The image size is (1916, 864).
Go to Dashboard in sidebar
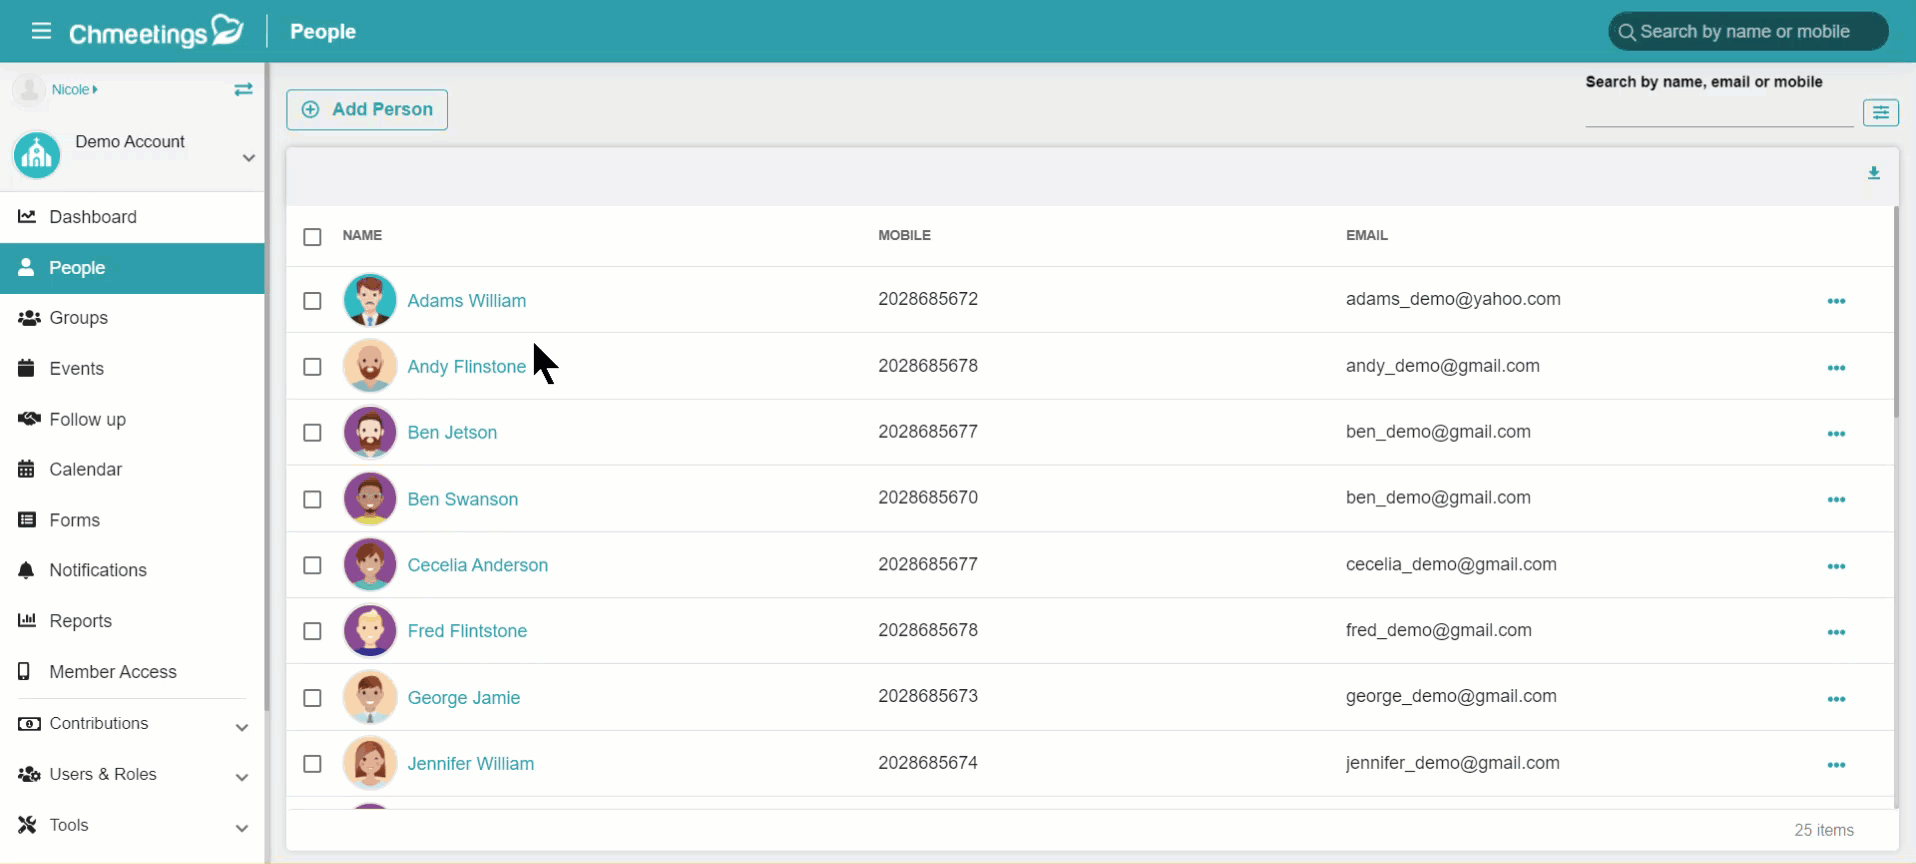tap(132, 217)
